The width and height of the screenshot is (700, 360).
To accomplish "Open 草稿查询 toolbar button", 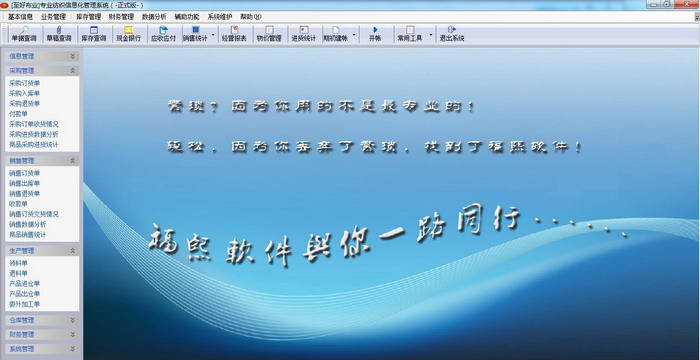I will coord(59,34).
